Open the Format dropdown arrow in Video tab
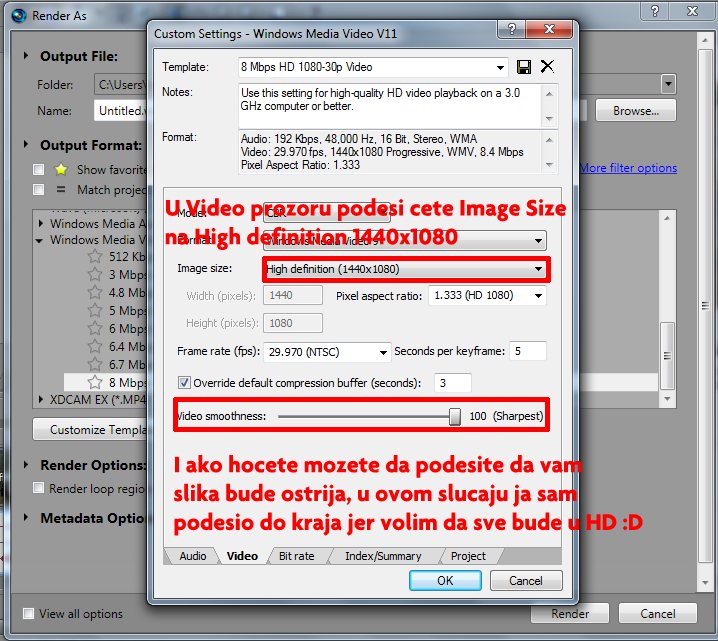The image size is (718, 641). pyautogui.click(x=538, y=241)
